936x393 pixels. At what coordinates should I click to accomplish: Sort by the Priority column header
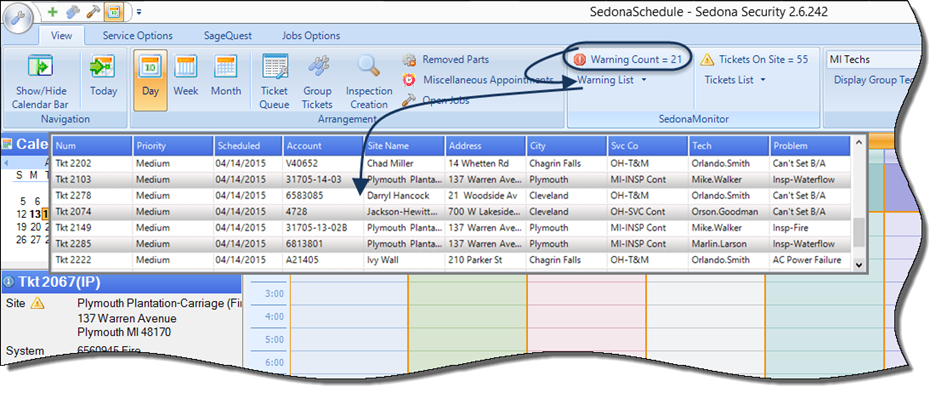click(x=174, y=146)
